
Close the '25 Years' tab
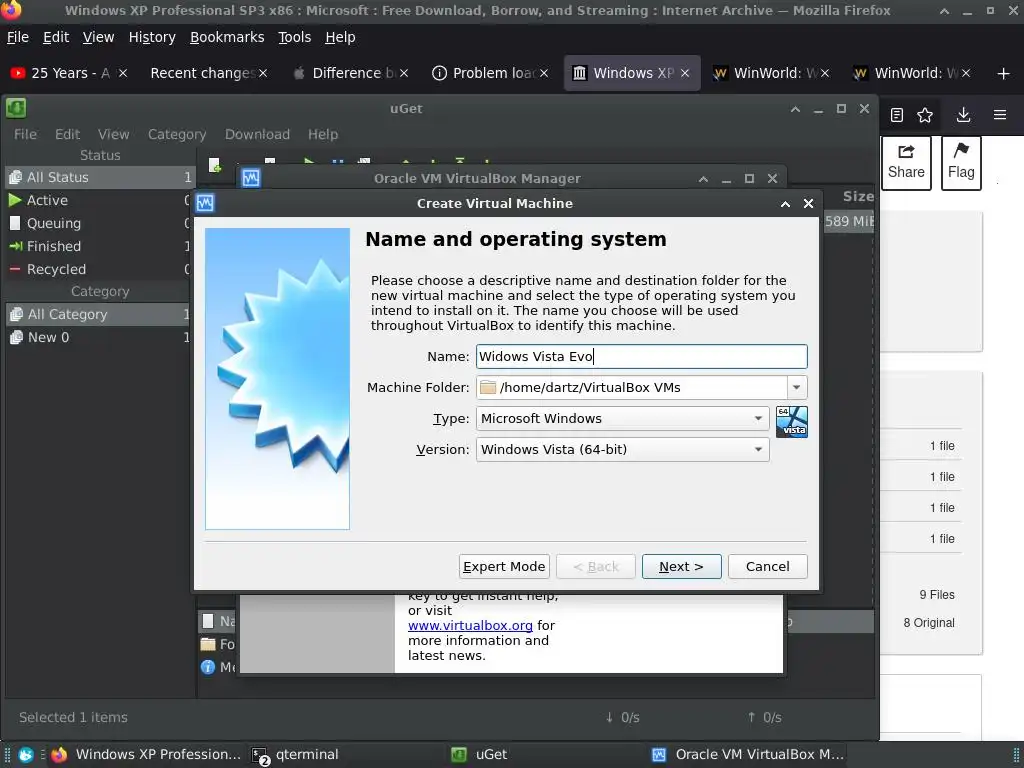pos(123,73)
